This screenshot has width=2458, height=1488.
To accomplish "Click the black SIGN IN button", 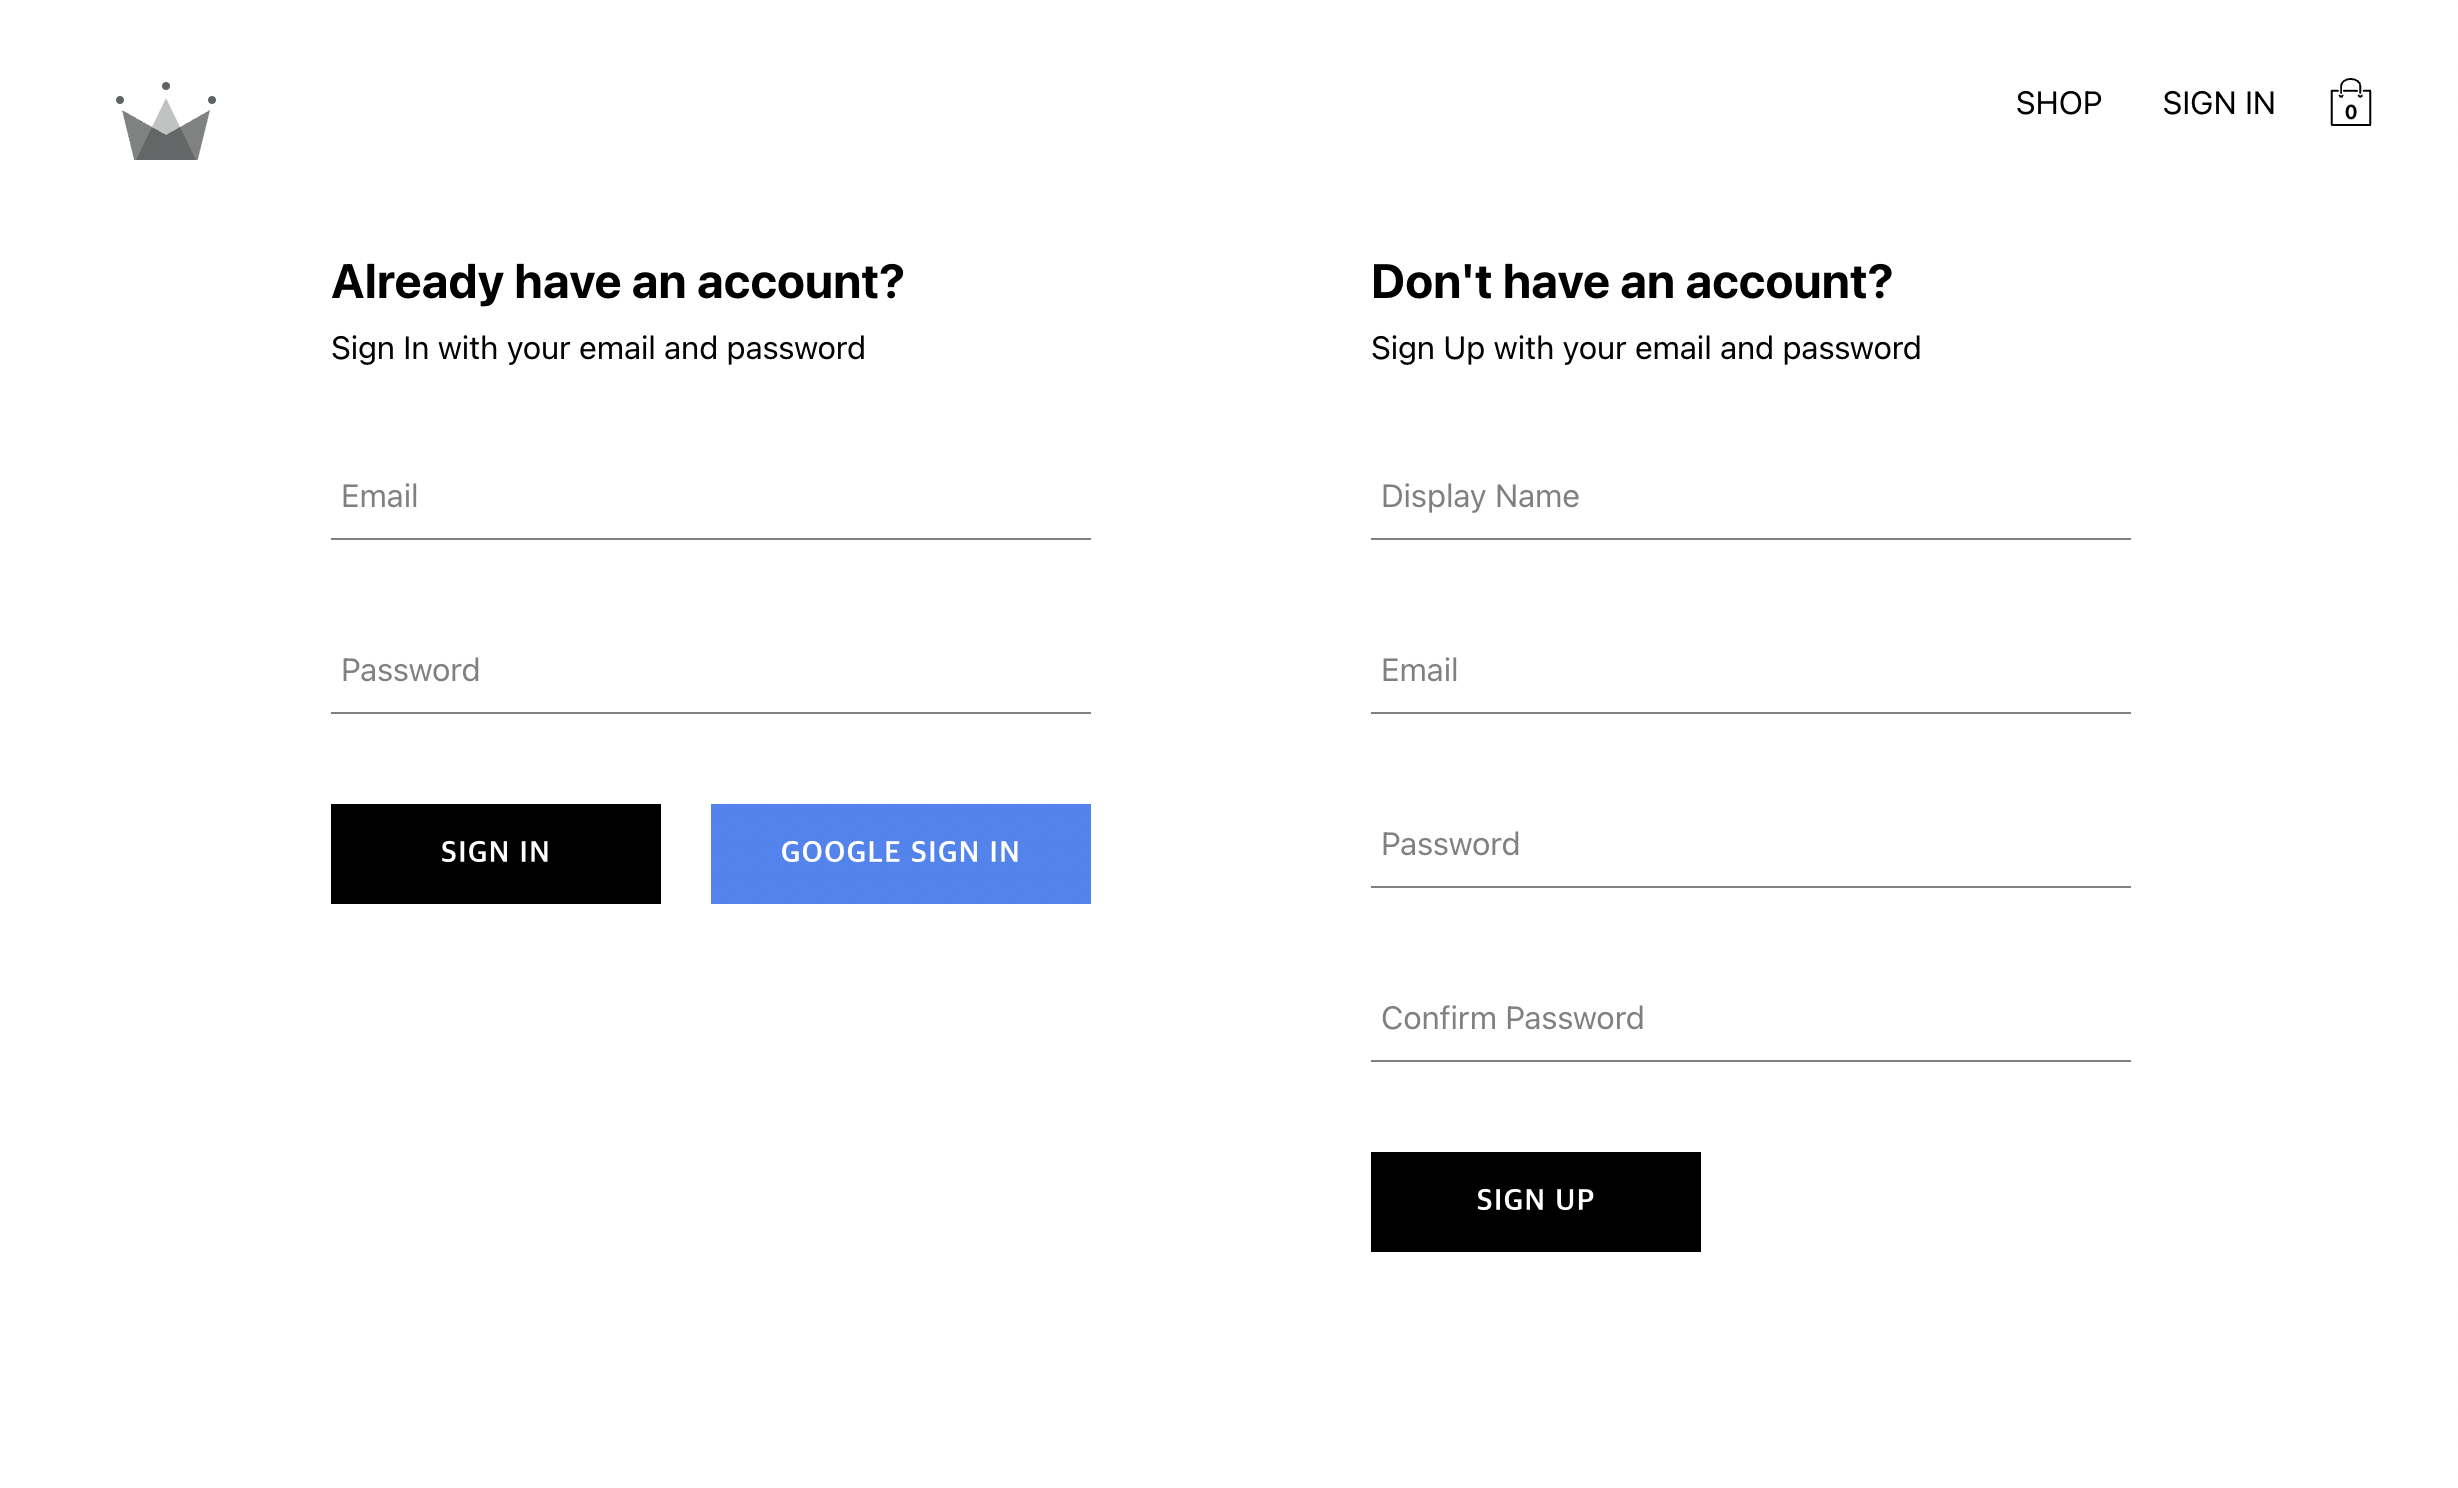I will (x=495, y=853).
